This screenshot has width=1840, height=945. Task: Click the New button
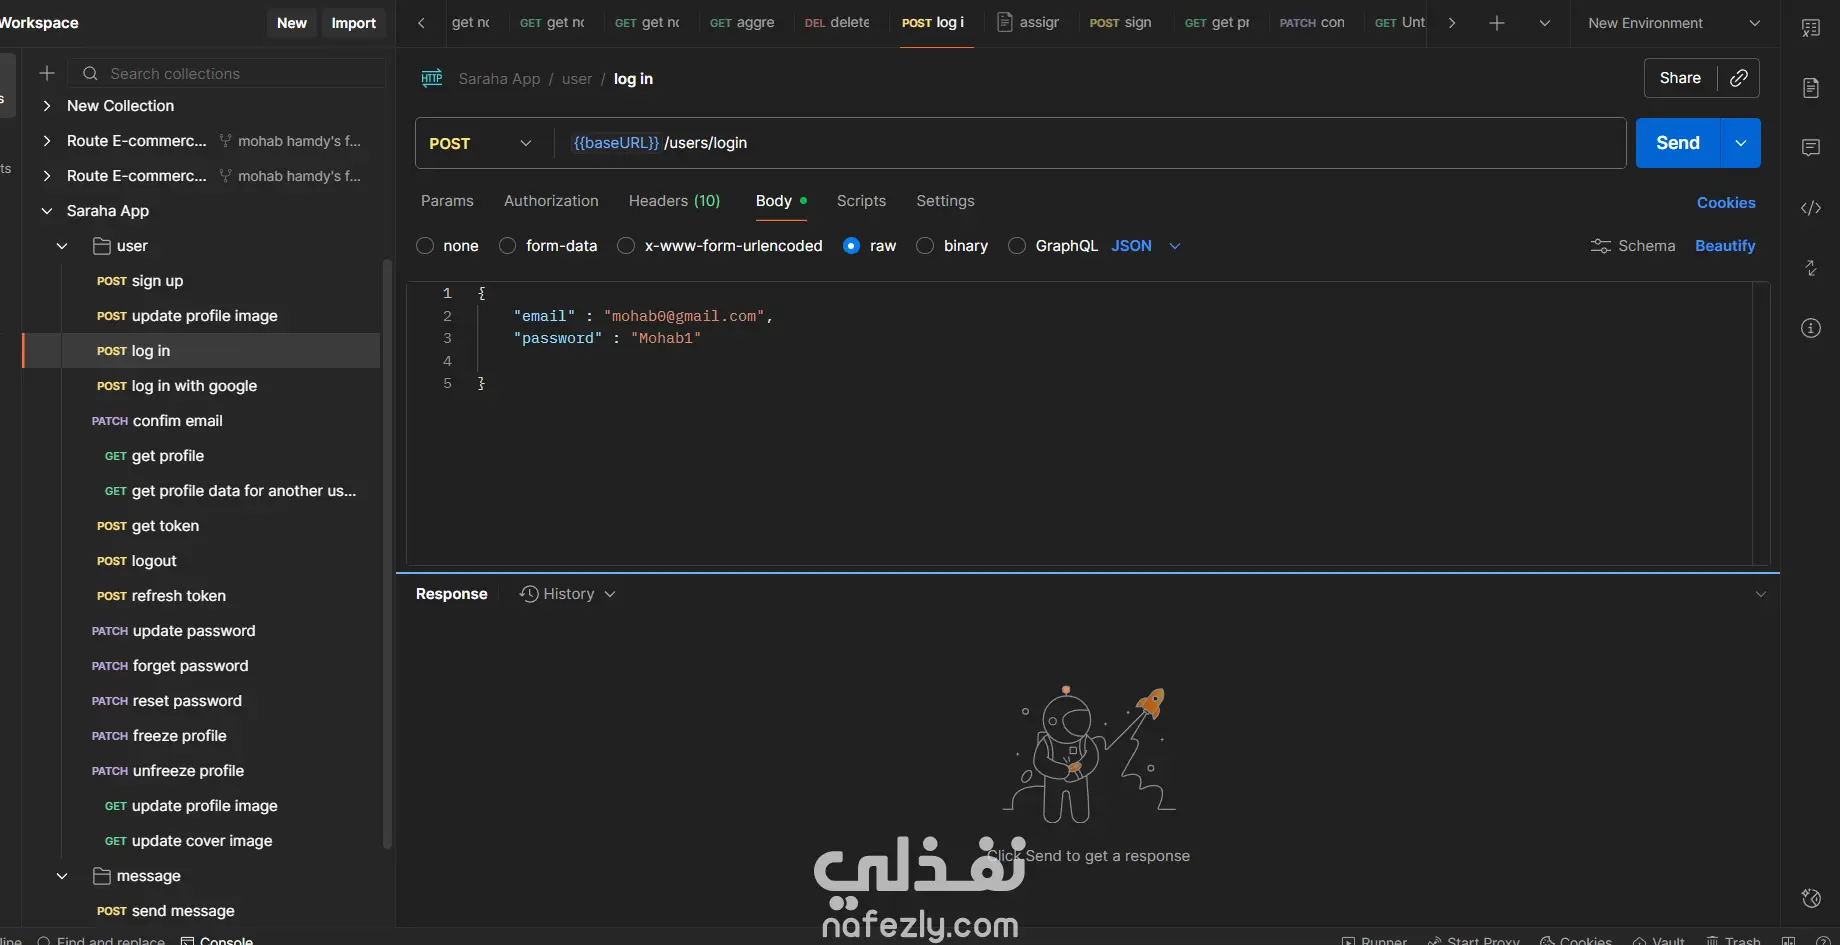[292, 23]
